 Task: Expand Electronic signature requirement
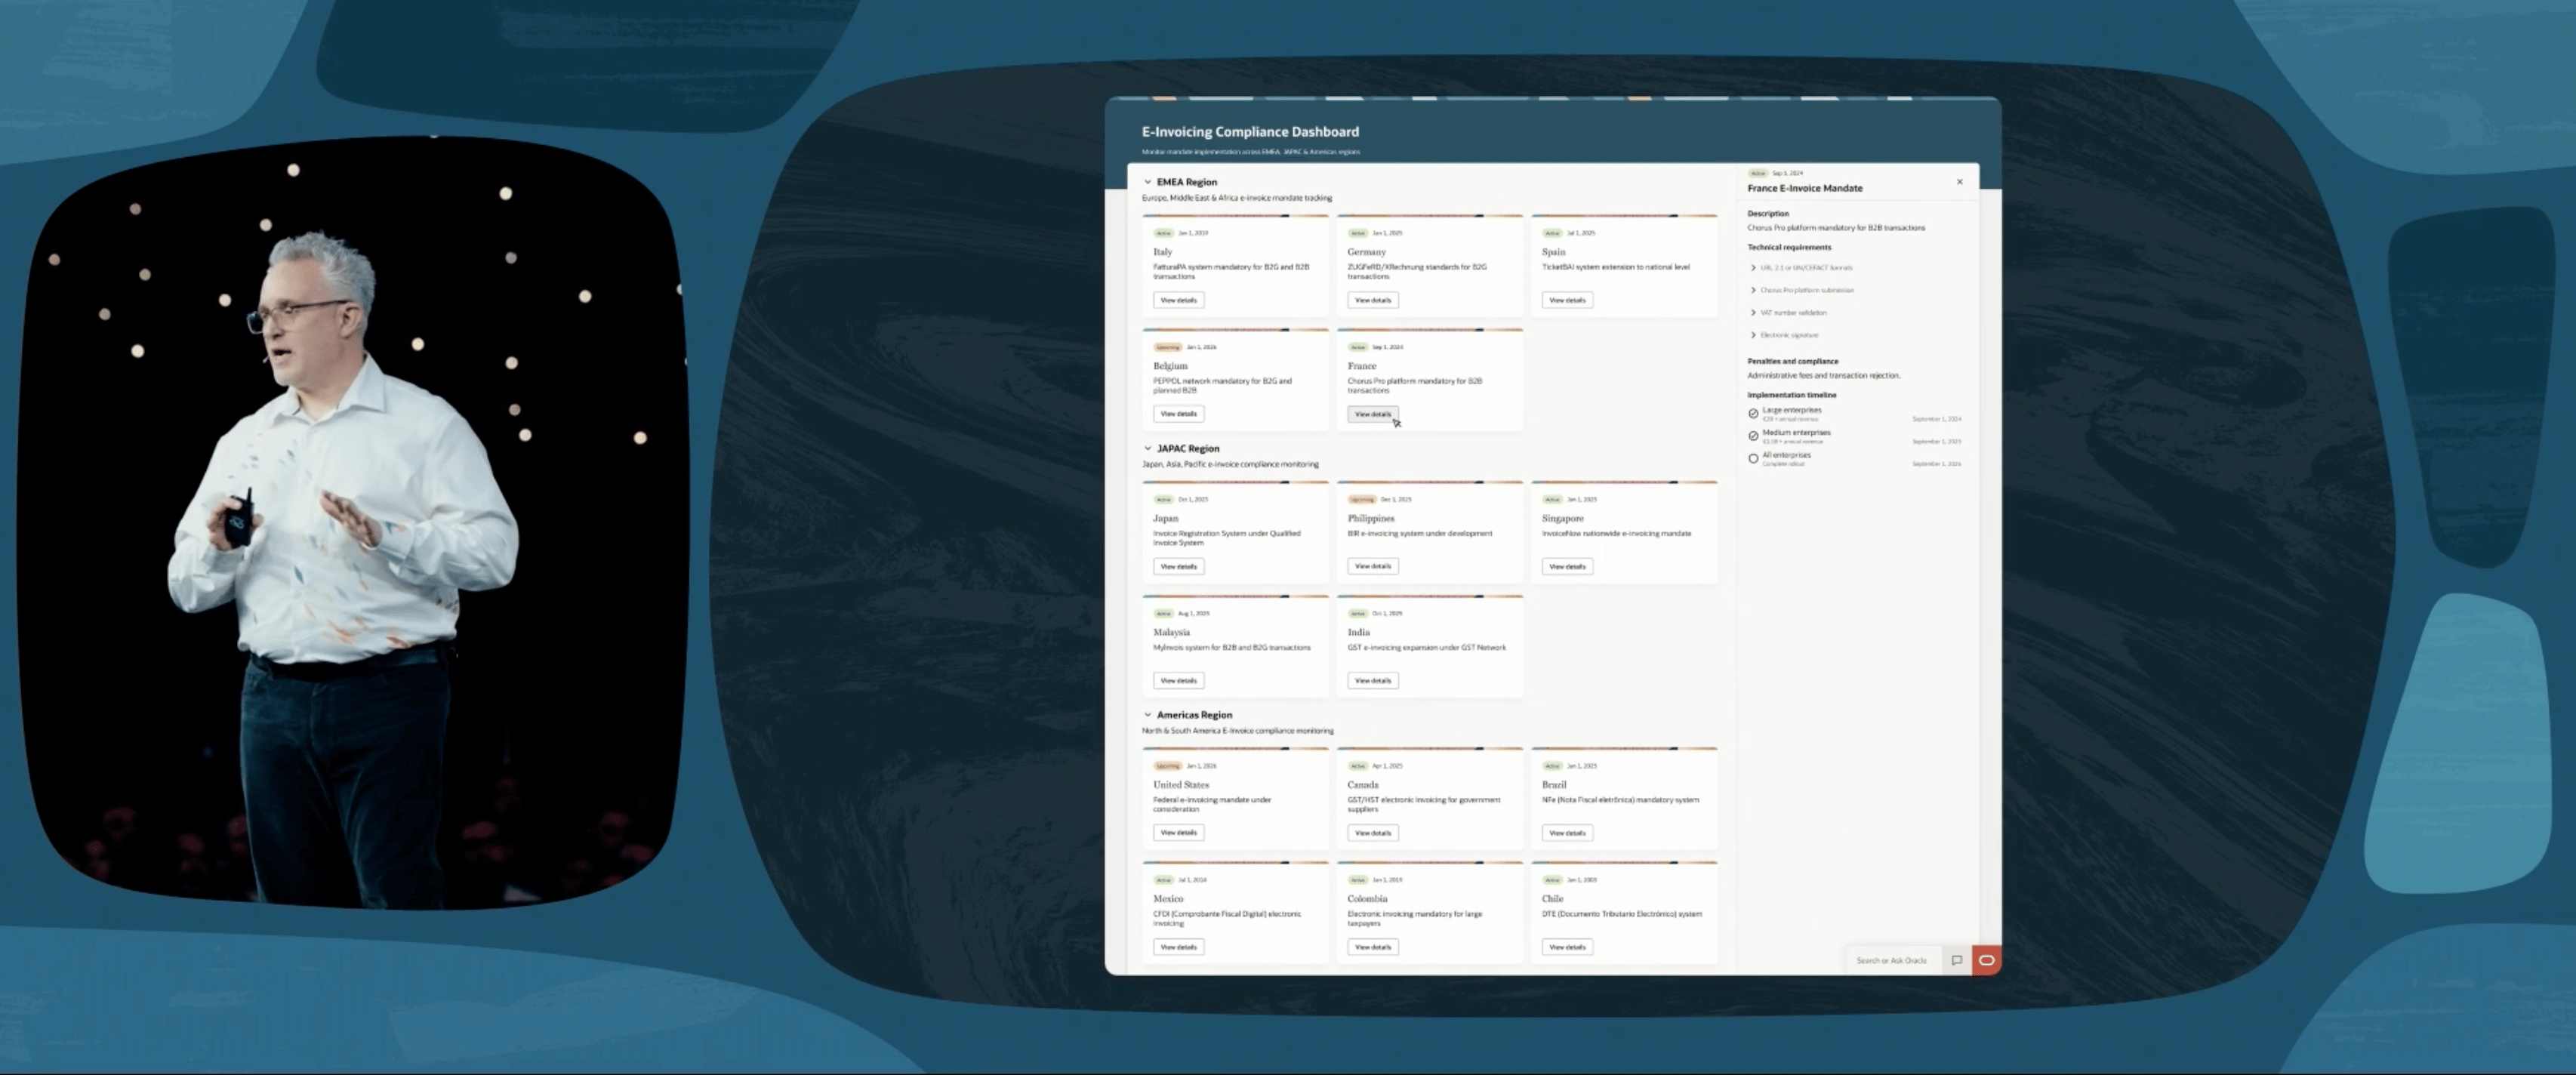tap(1753, 335)
